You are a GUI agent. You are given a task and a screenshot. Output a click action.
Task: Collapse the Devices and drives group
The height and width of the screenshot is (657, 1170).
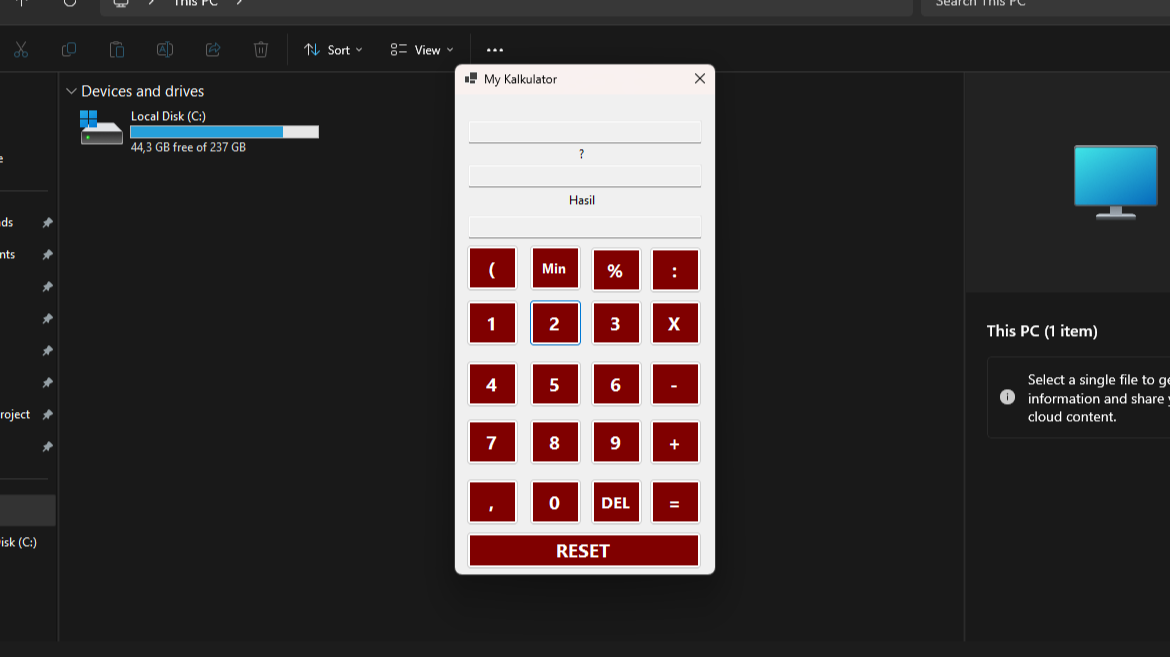pyautogui.click(x=71, y=91)
